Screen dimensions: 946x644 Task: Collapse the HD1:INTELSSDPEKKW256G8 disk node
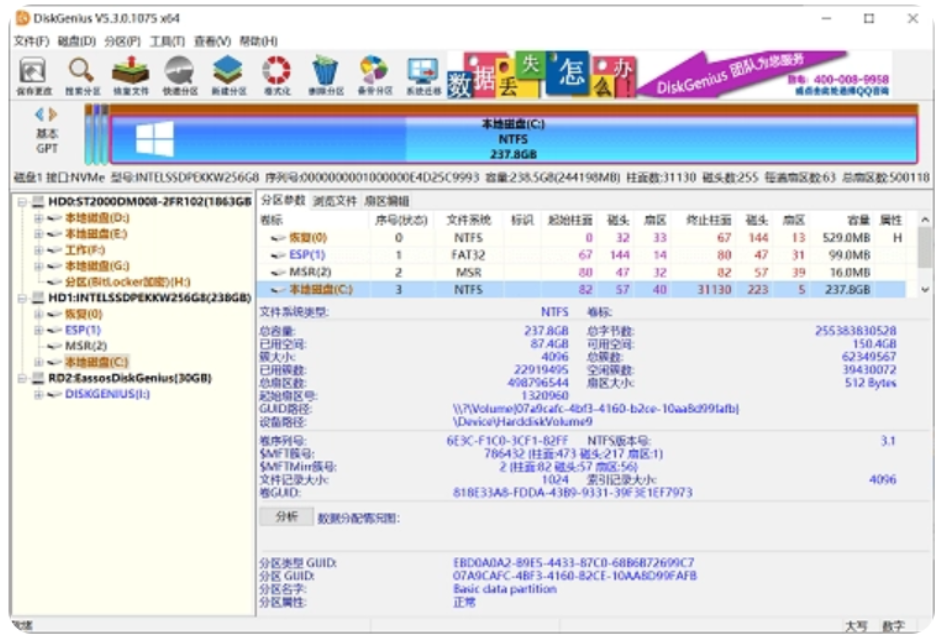[22, 298]
